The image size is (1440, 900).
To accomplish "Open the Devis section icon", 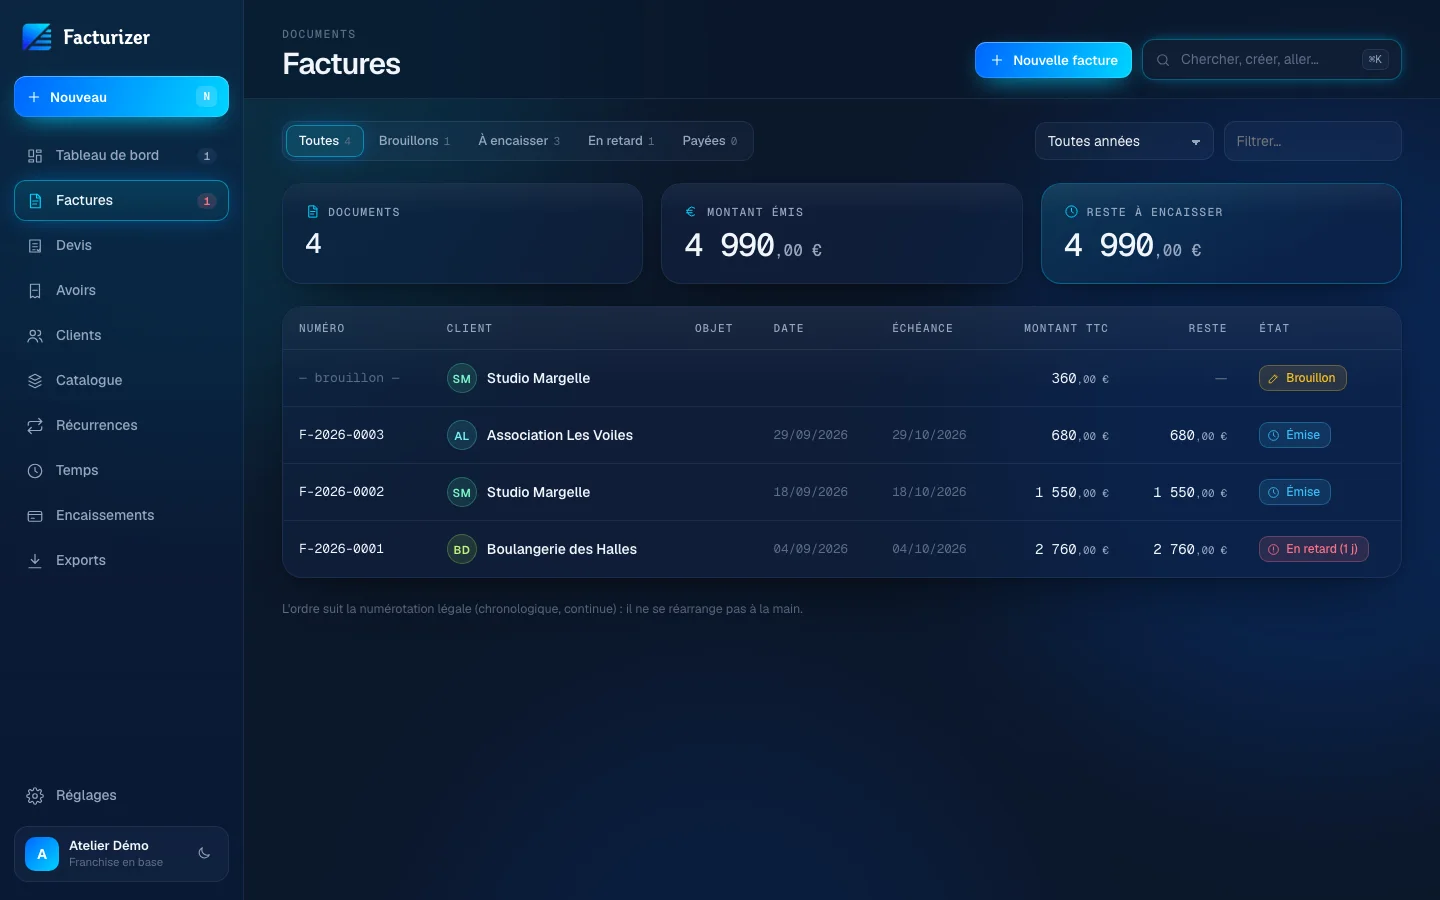I will click(35, 245).
